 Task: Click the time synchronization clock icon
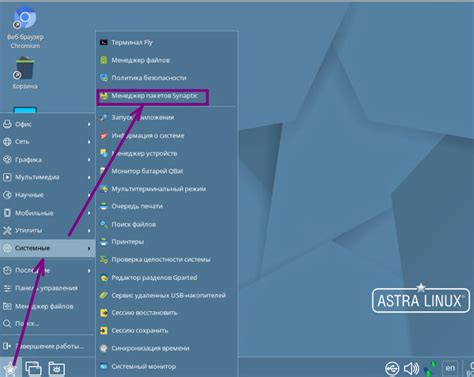point(104,348)
